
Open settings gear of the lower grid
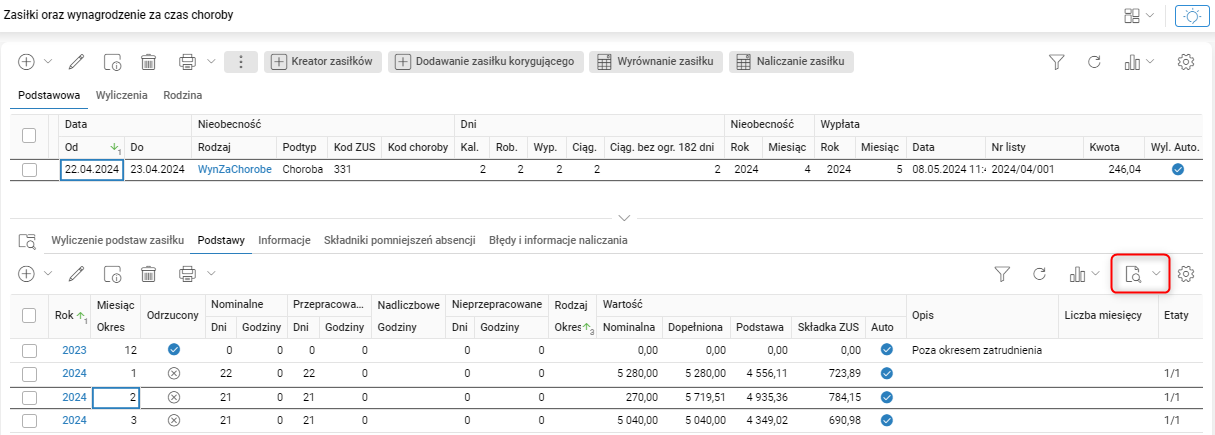click(1187, 273)
